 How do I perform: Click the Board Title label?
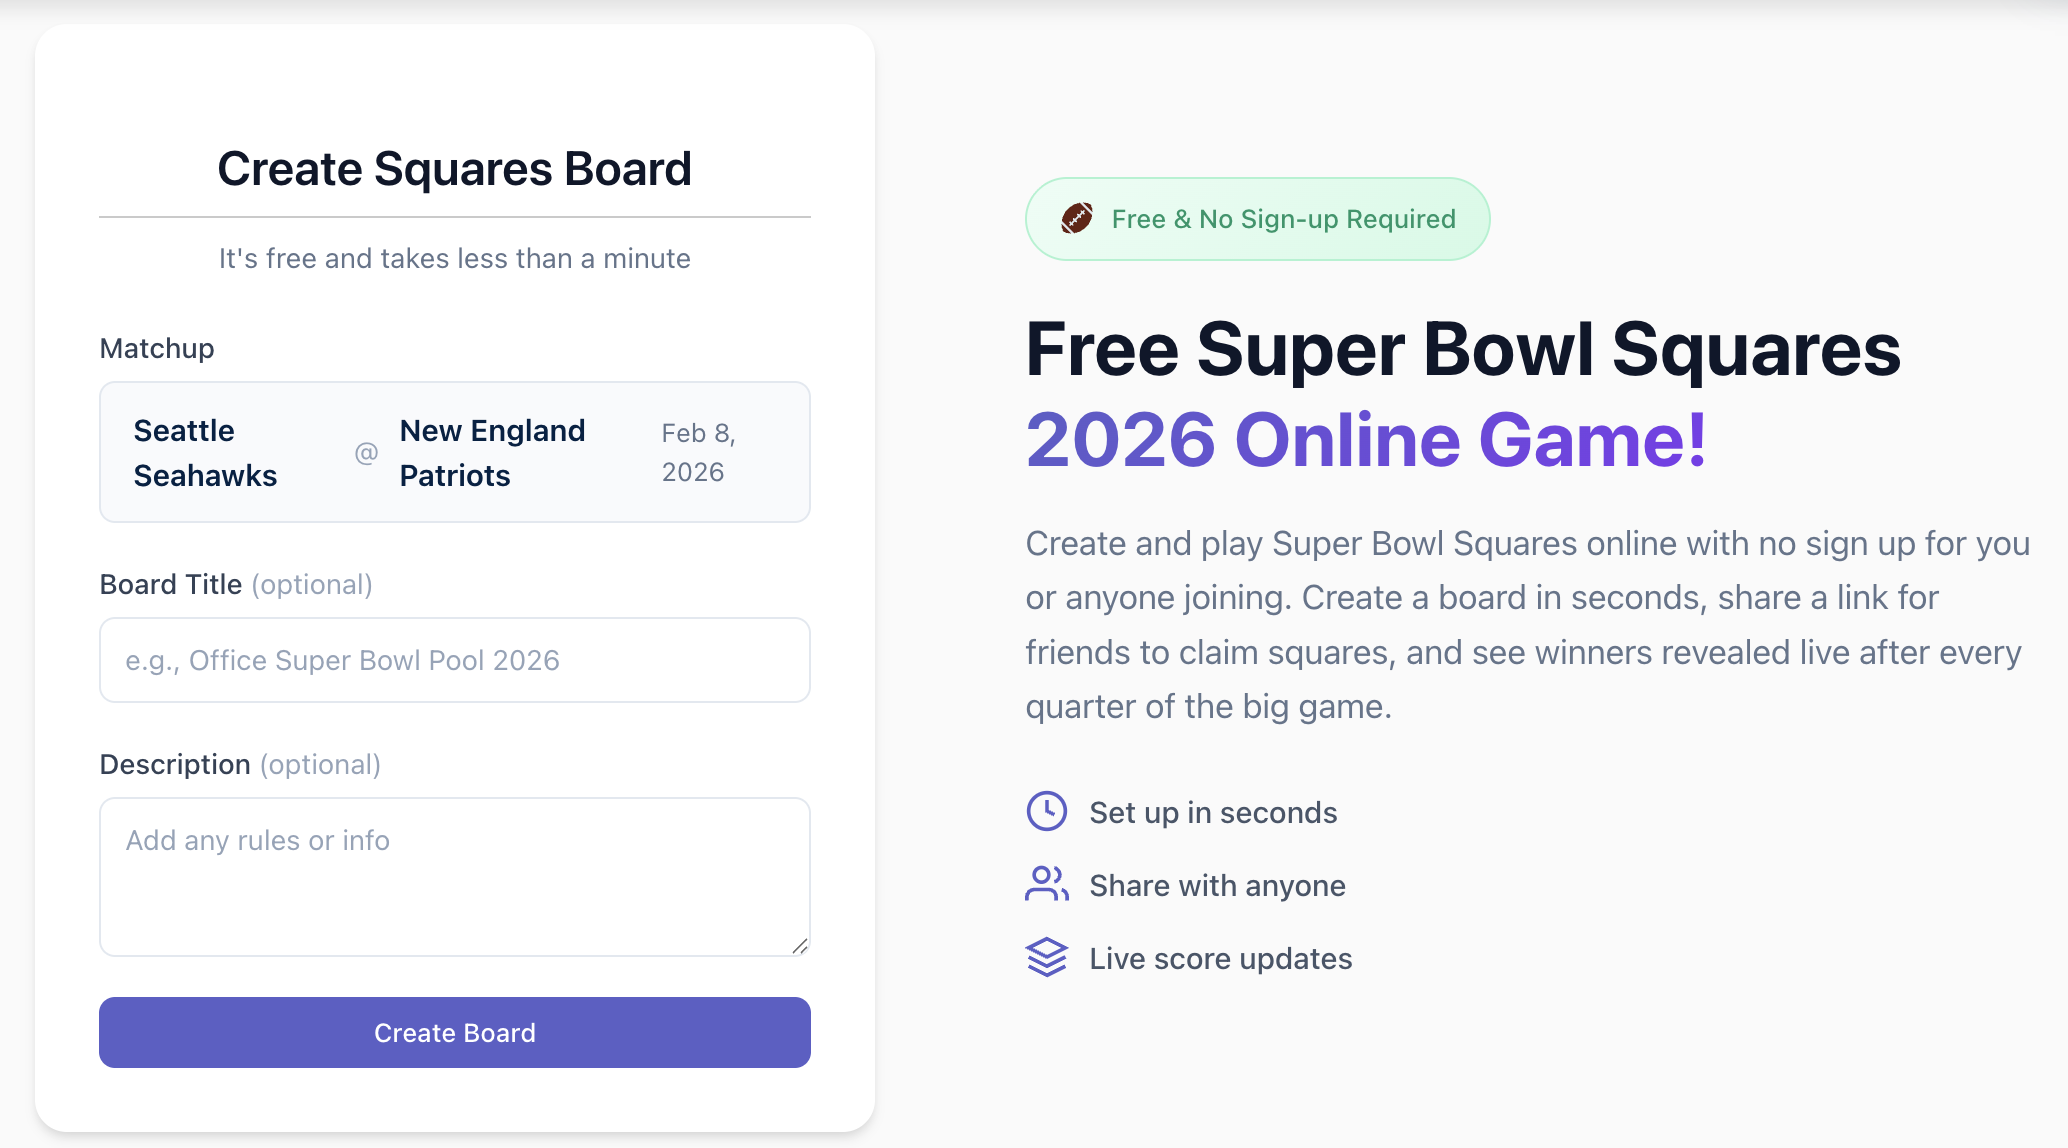171,584
